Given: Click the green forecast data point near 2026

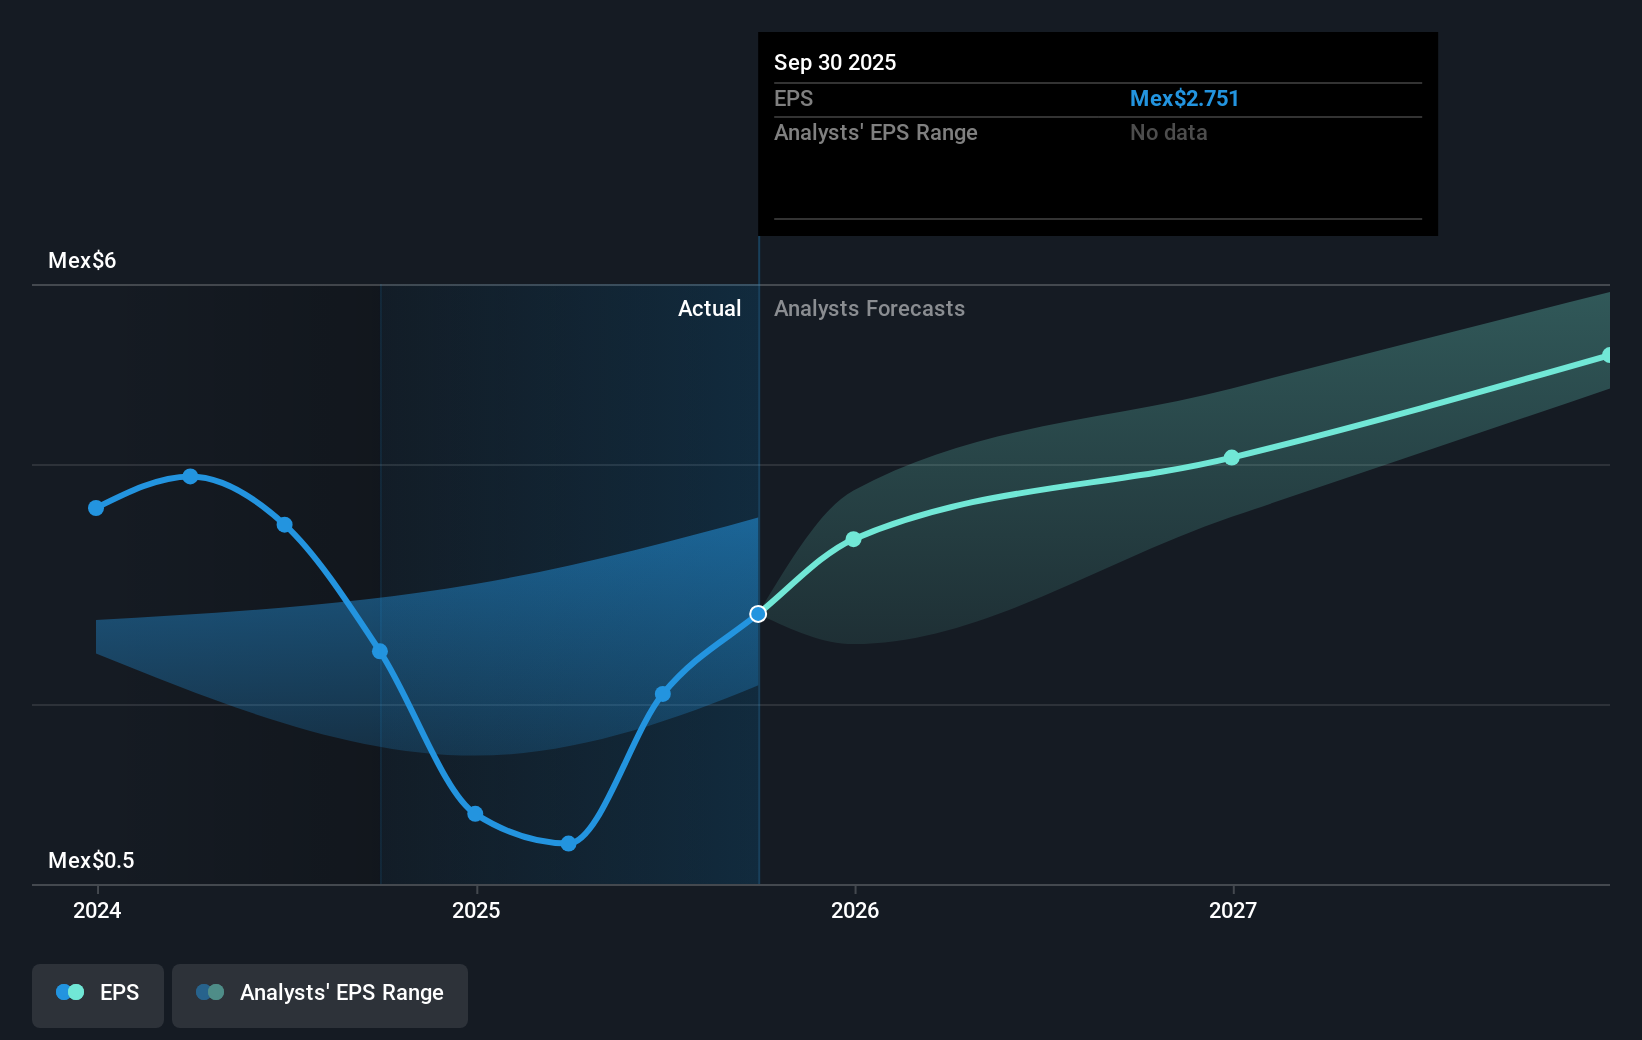Looking at the screenshot, I should coord(853,539).
